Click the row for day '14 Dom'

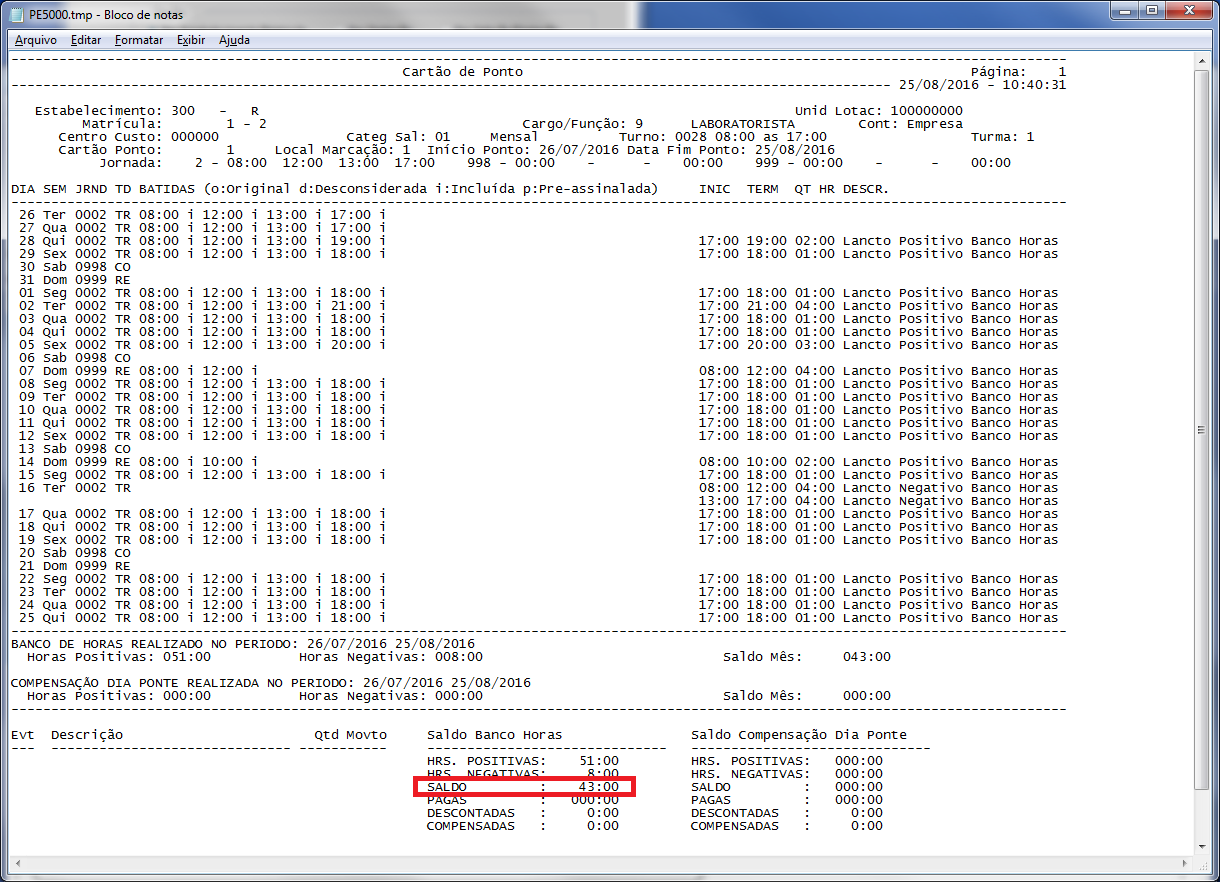(x=538, y=462)
